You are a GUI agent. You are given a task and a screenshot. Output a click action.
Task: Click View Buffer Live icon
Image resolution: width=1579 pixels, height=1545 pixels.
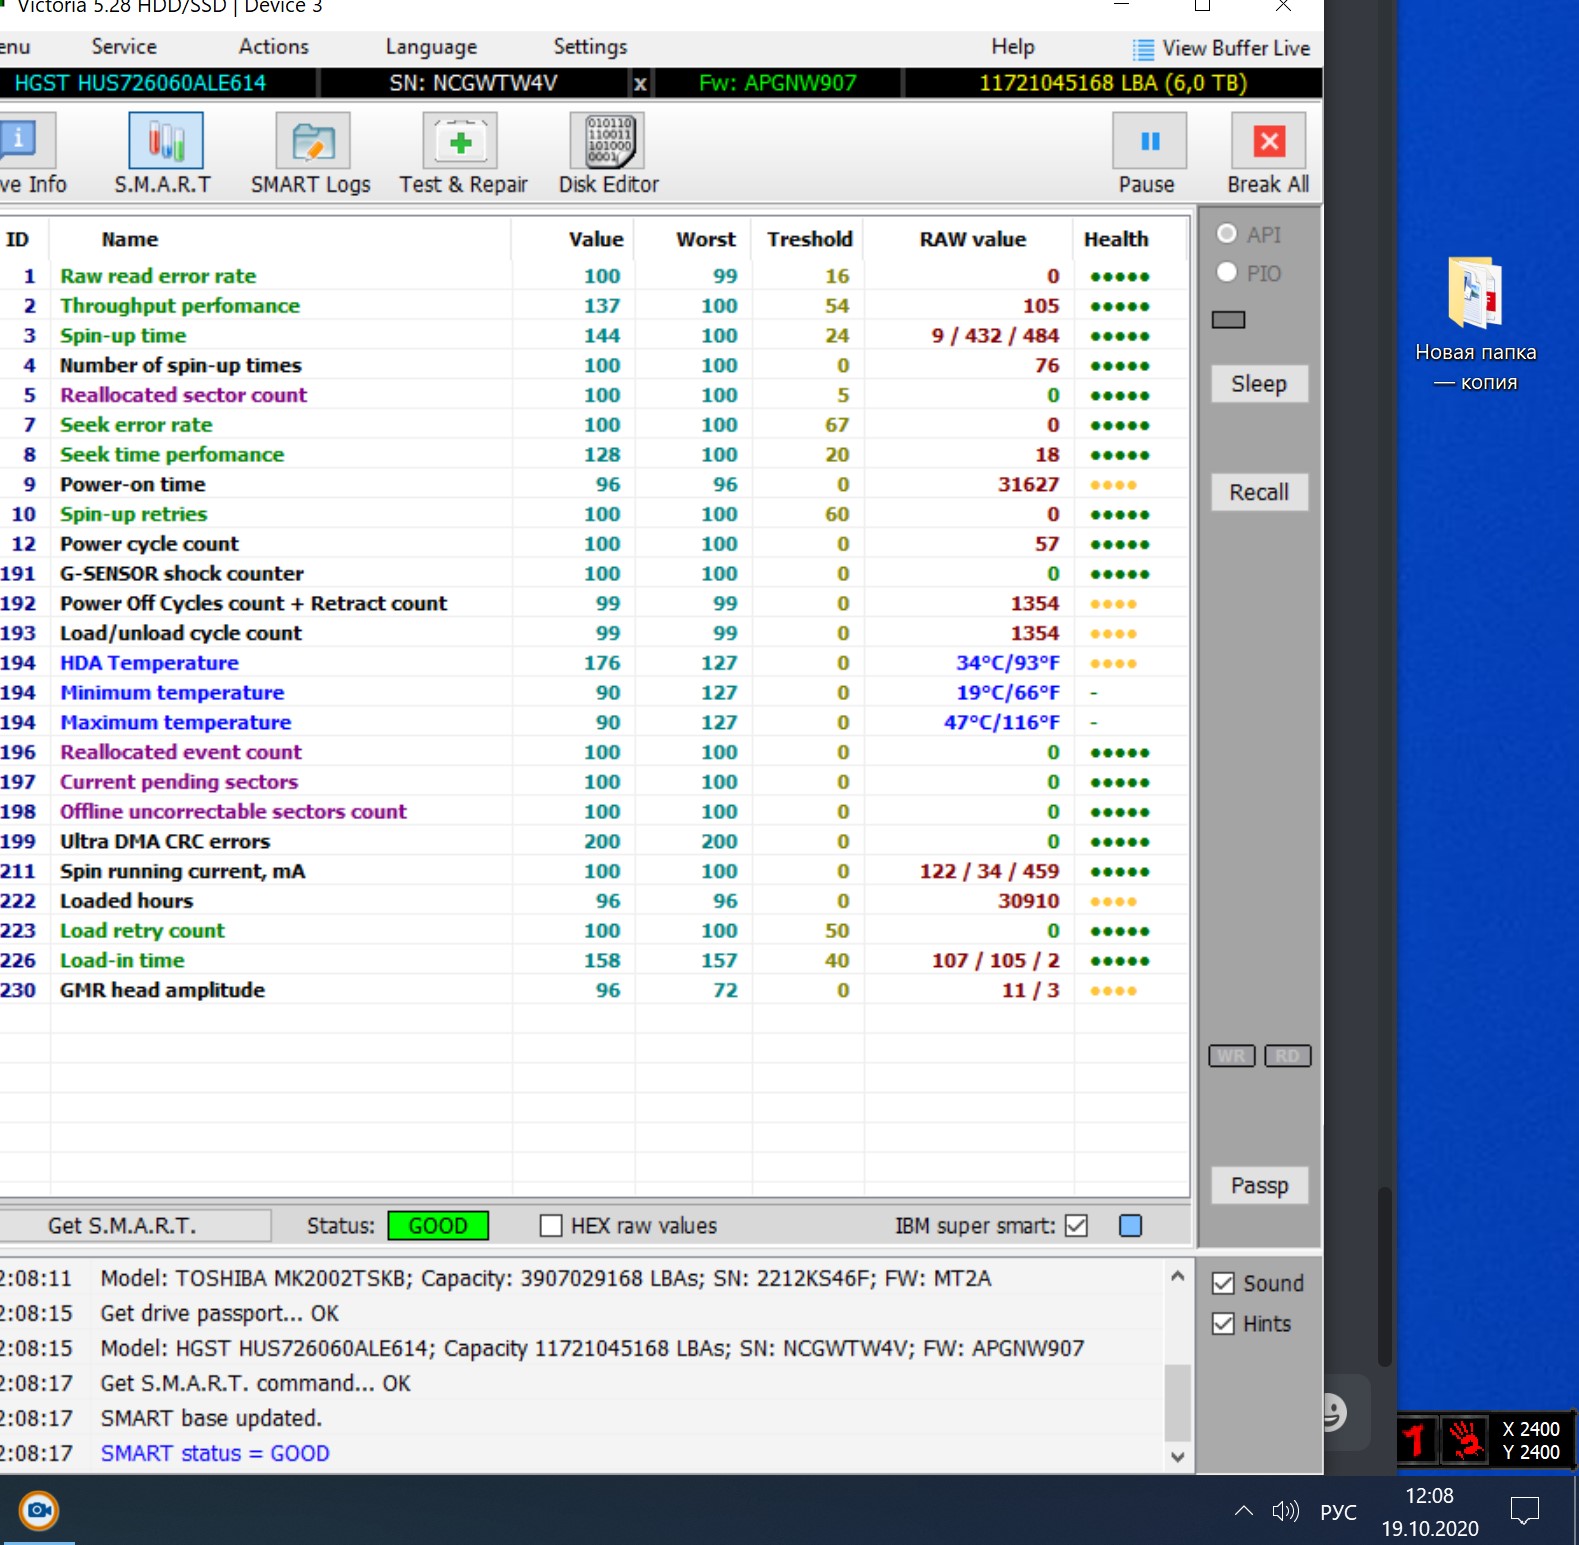[x=1142, y=49]
